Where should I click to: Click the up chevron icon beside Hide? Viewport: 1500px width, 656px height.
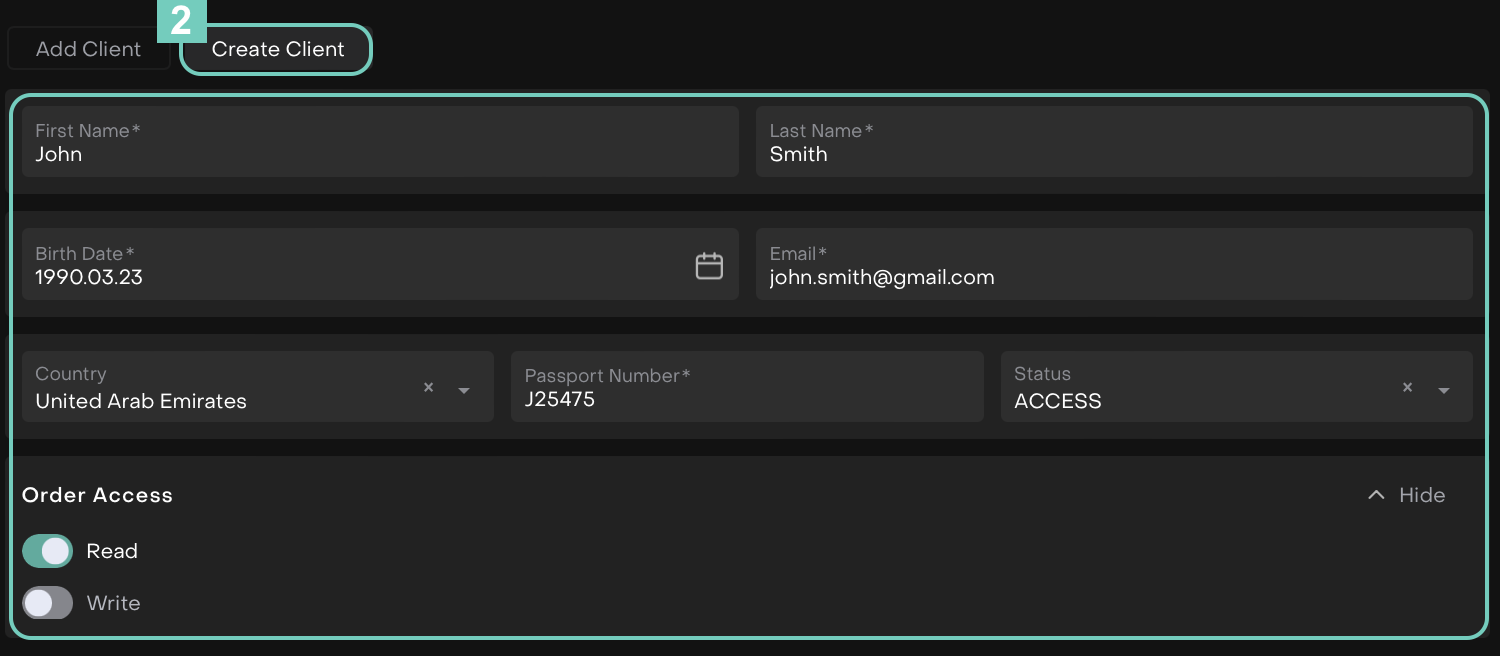coord(1376,495)
